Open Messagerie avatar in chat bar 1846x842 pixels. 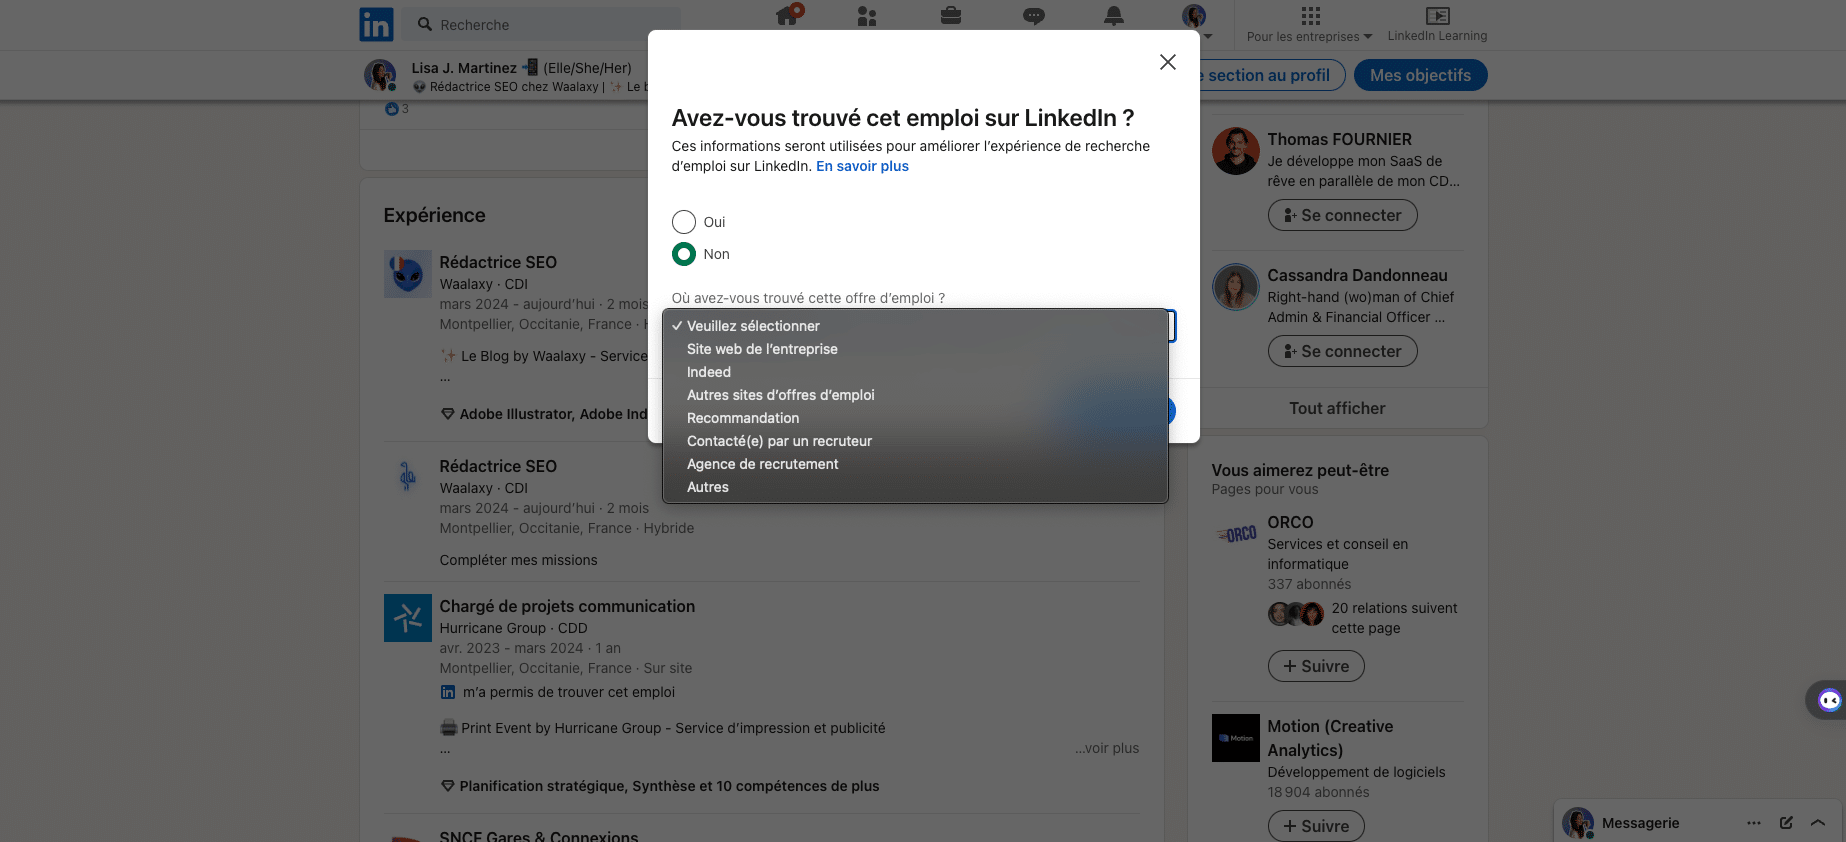(x=1578, y=823)
